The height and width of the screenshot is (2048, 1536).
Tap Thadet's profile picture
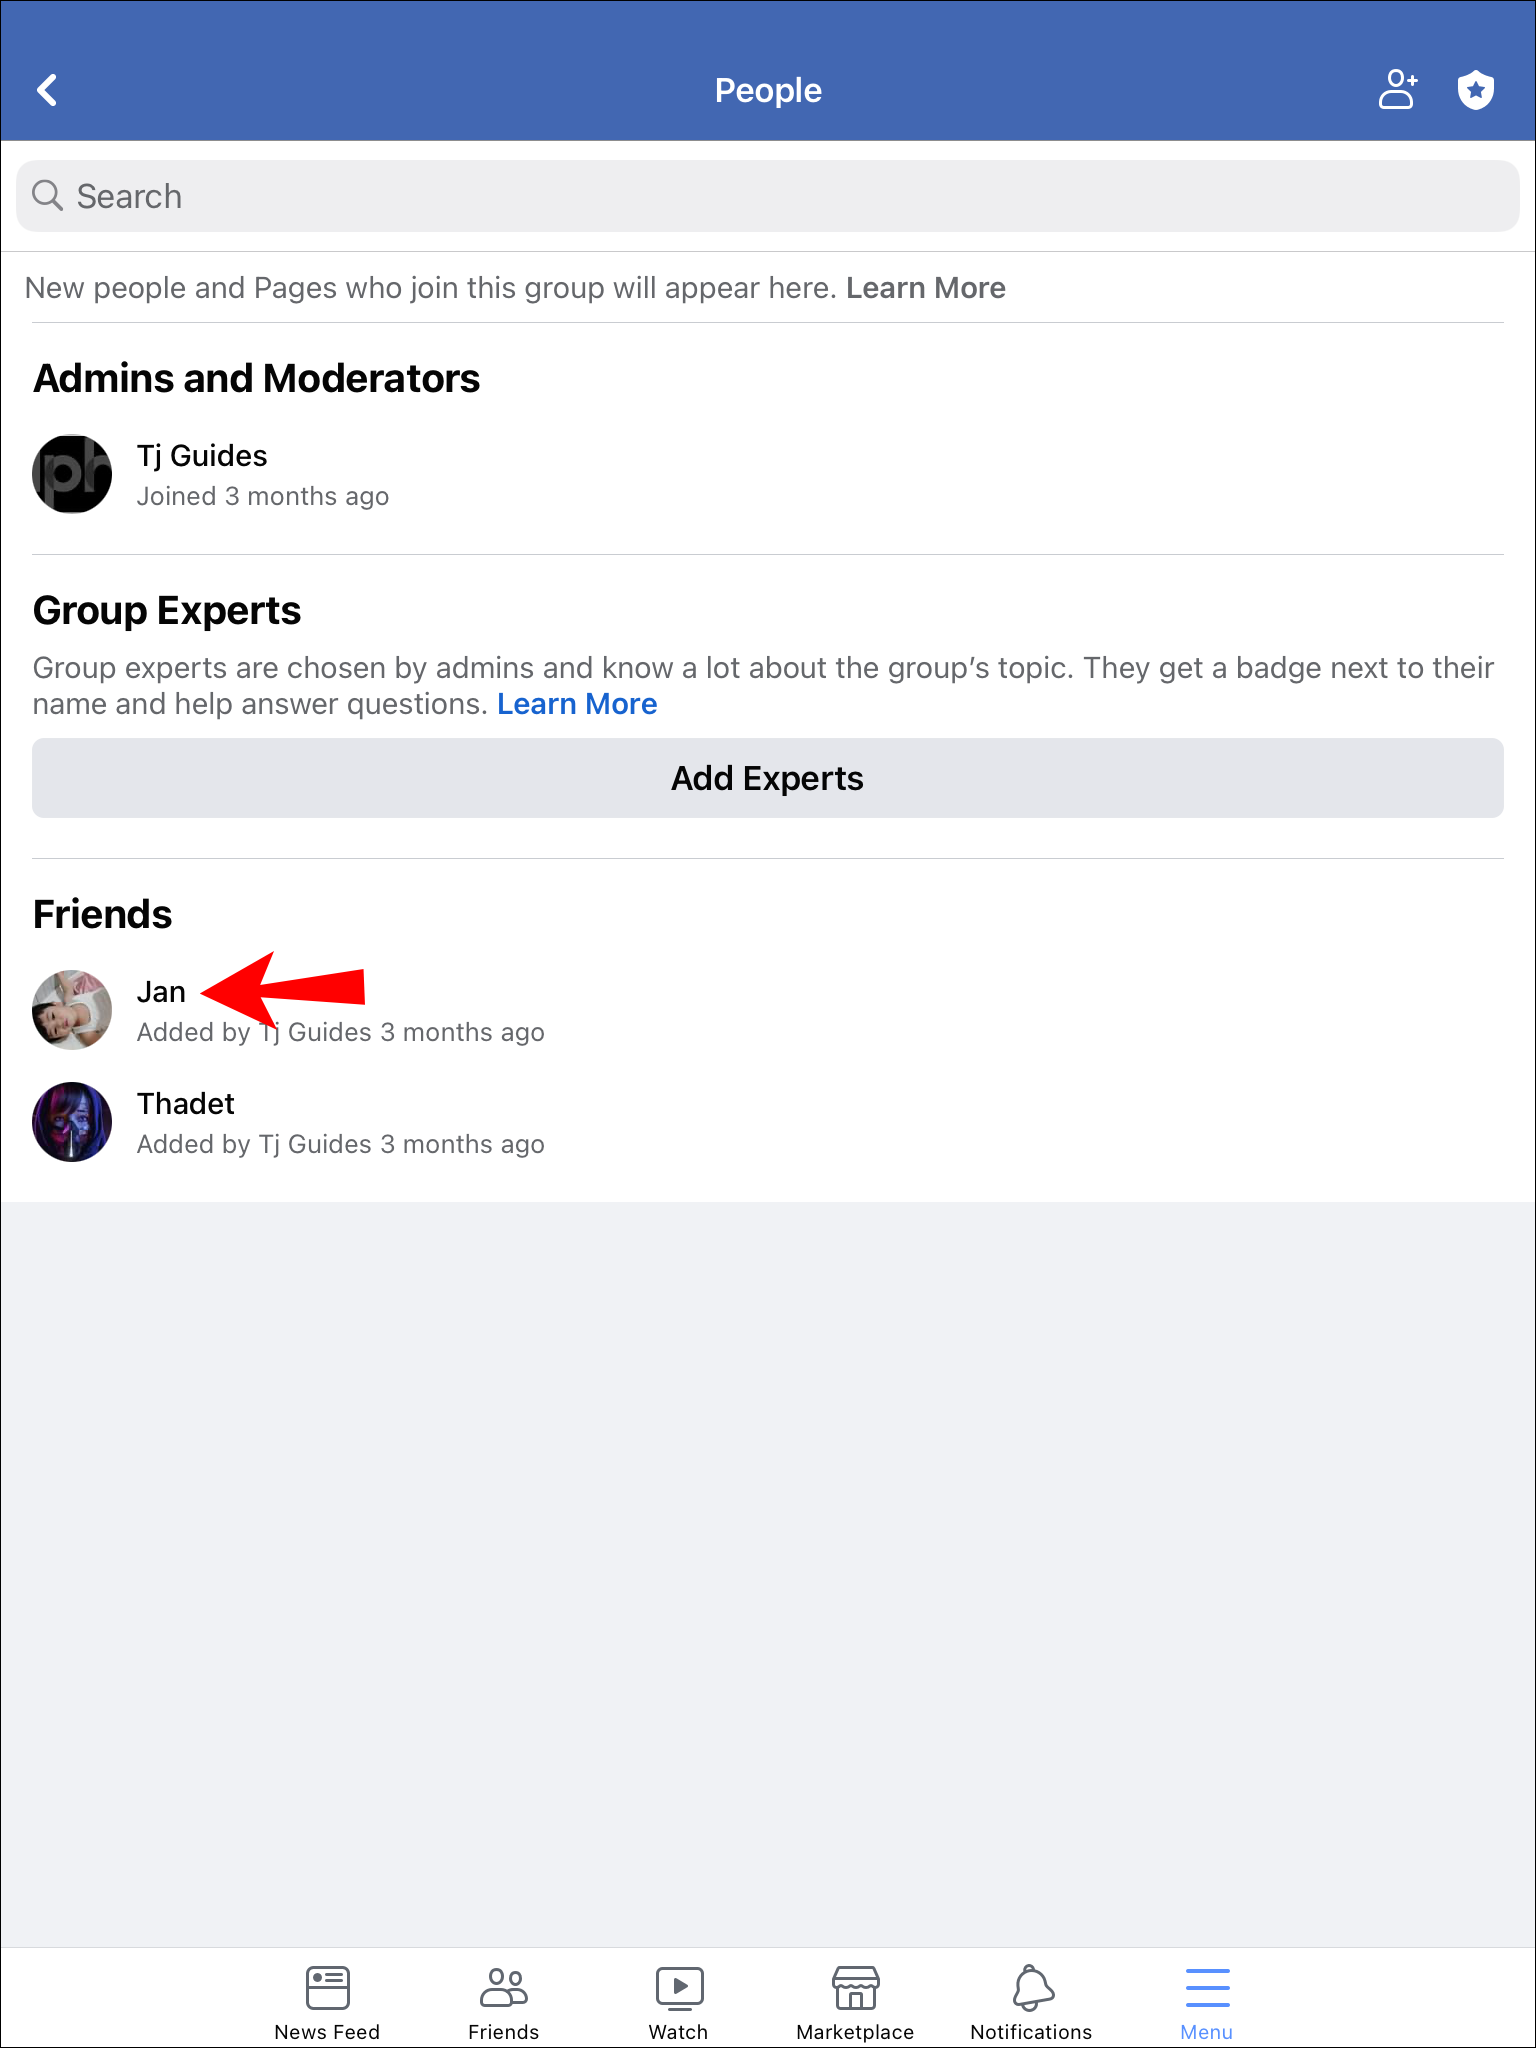point(72,1122)
